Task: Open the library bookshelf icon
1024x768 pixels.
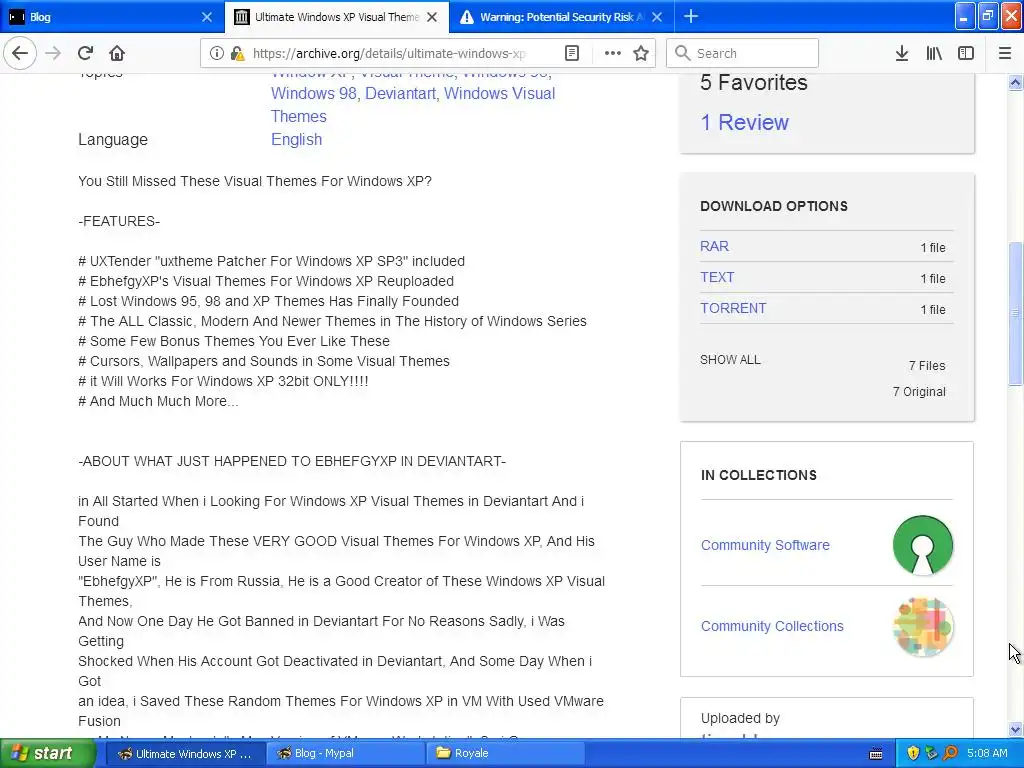Action: tap(934, 53)
